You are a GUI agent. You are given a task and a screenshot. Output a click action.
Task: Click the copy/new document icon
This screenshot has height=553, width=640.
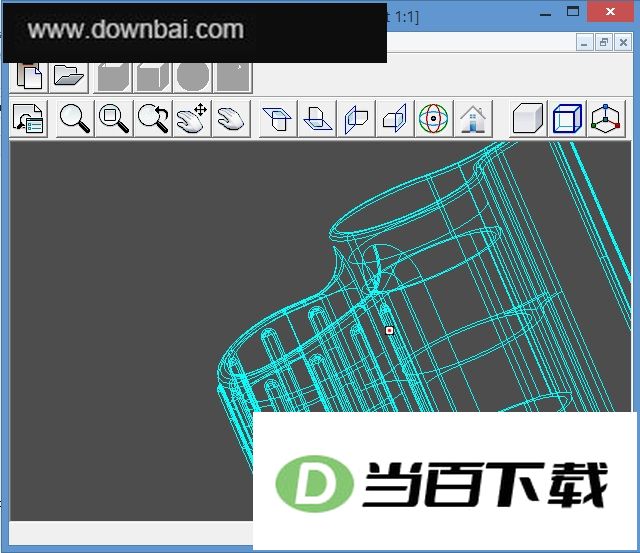pyautogui.click(x=29, y=76)
